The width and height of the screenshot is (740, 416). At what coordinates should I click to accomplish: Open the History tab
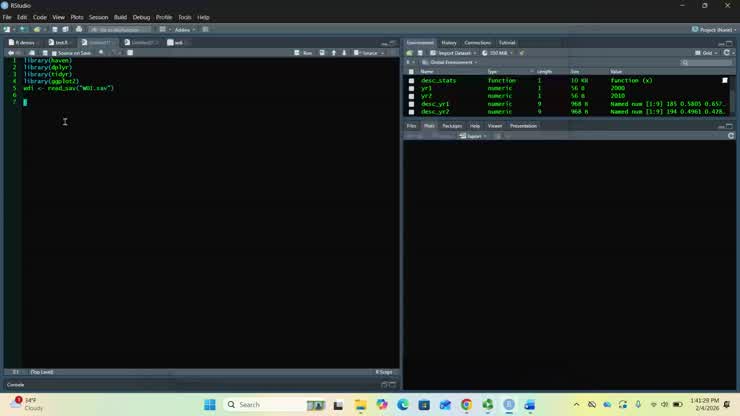tap(449, 42)
